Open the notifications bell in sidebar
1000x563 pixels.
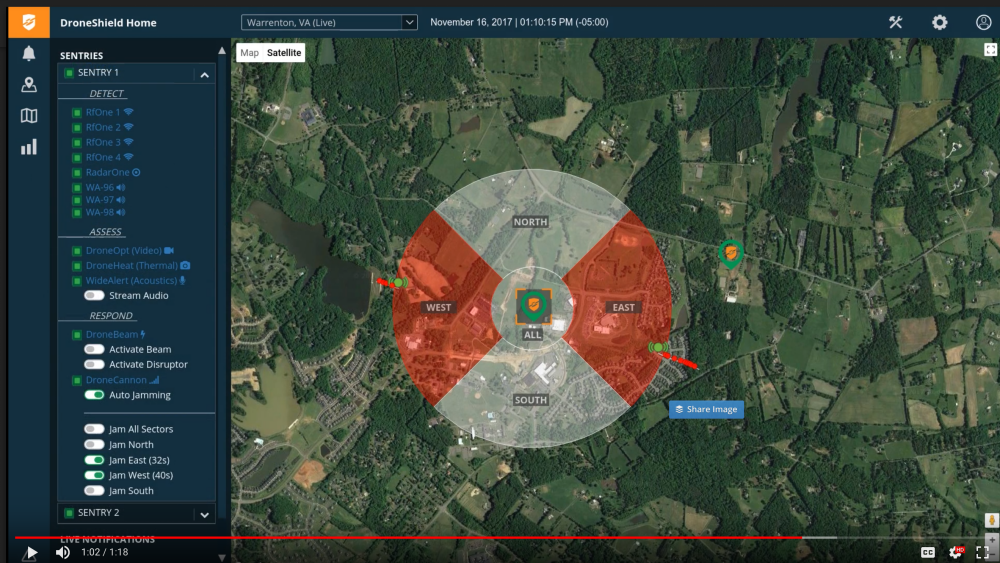pos(29,54)
